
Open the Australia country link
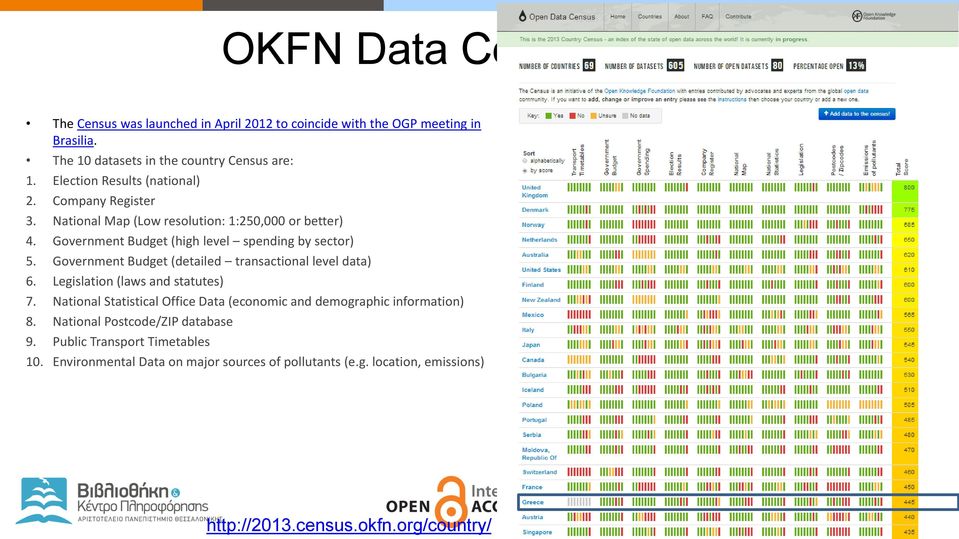tap(535, 255)
